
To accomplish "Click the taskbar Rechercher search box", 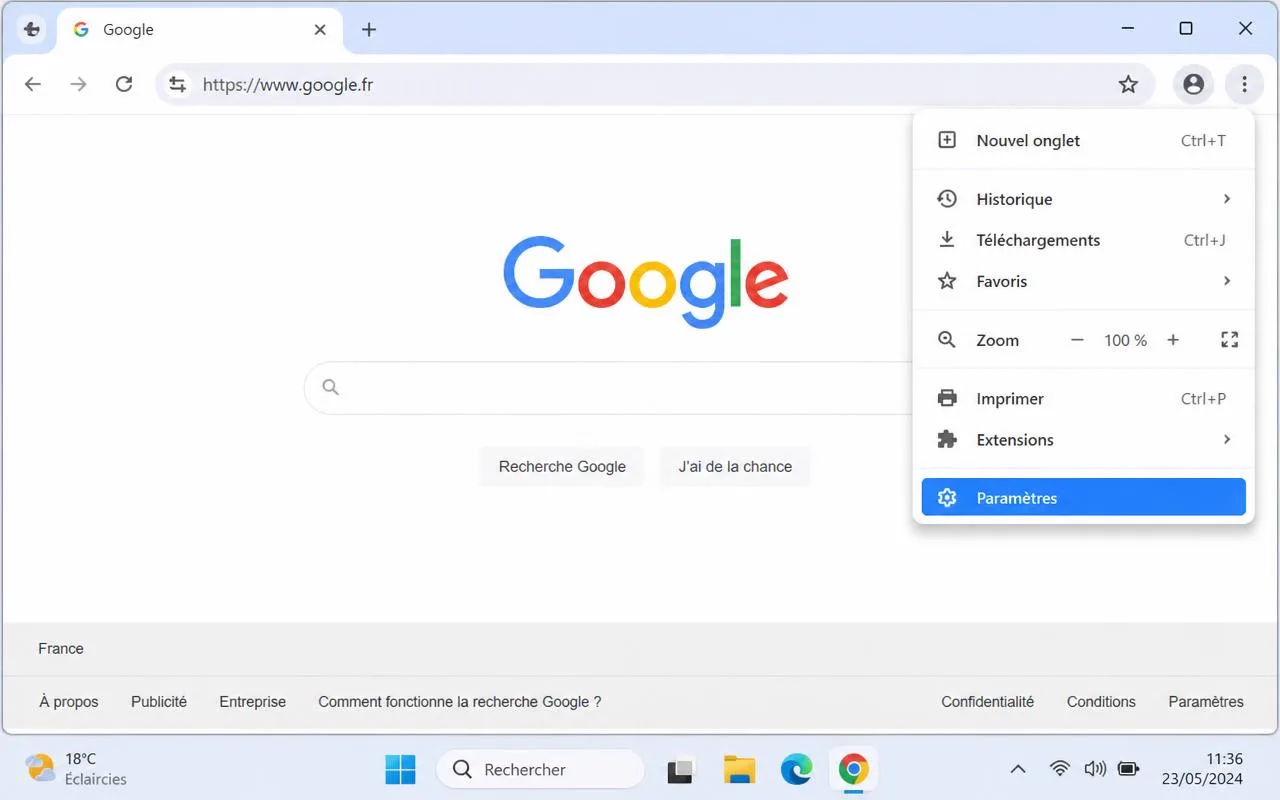I will [540, 770].
